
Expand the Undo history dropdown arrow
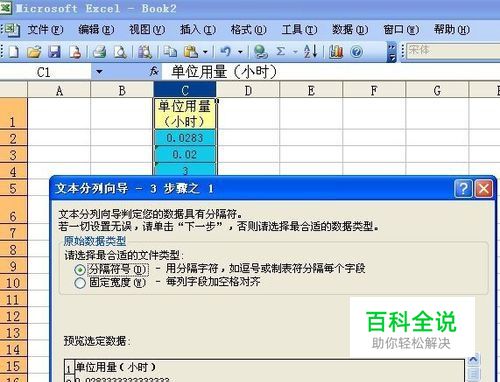(240, 52)
